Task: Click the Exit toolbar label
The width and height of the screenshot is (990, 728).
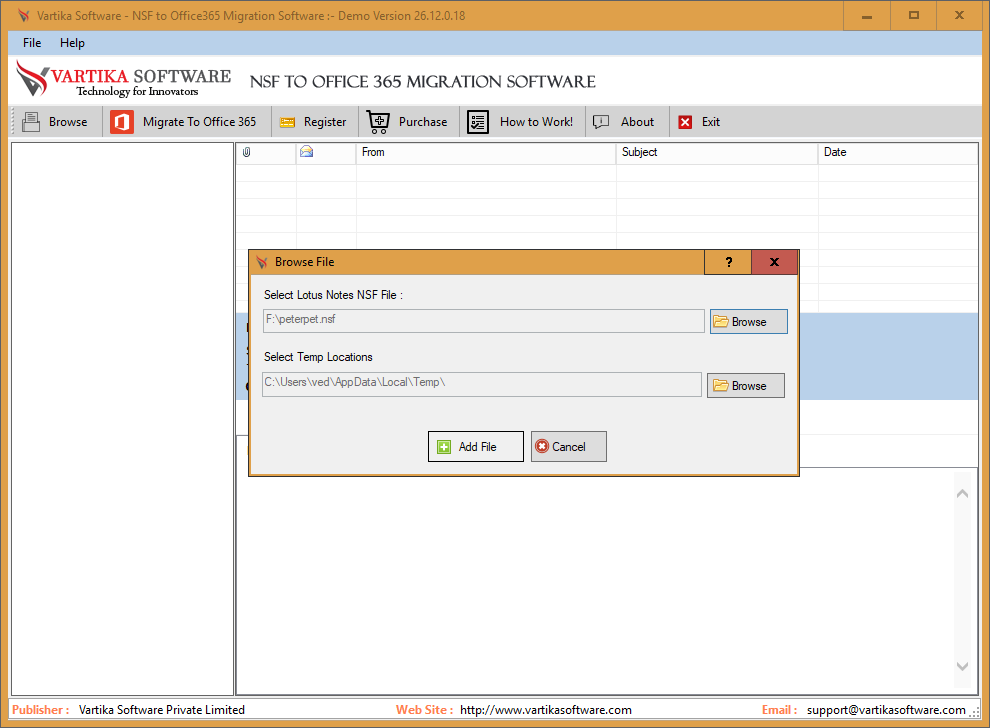Action: click(x=711, y=122)
